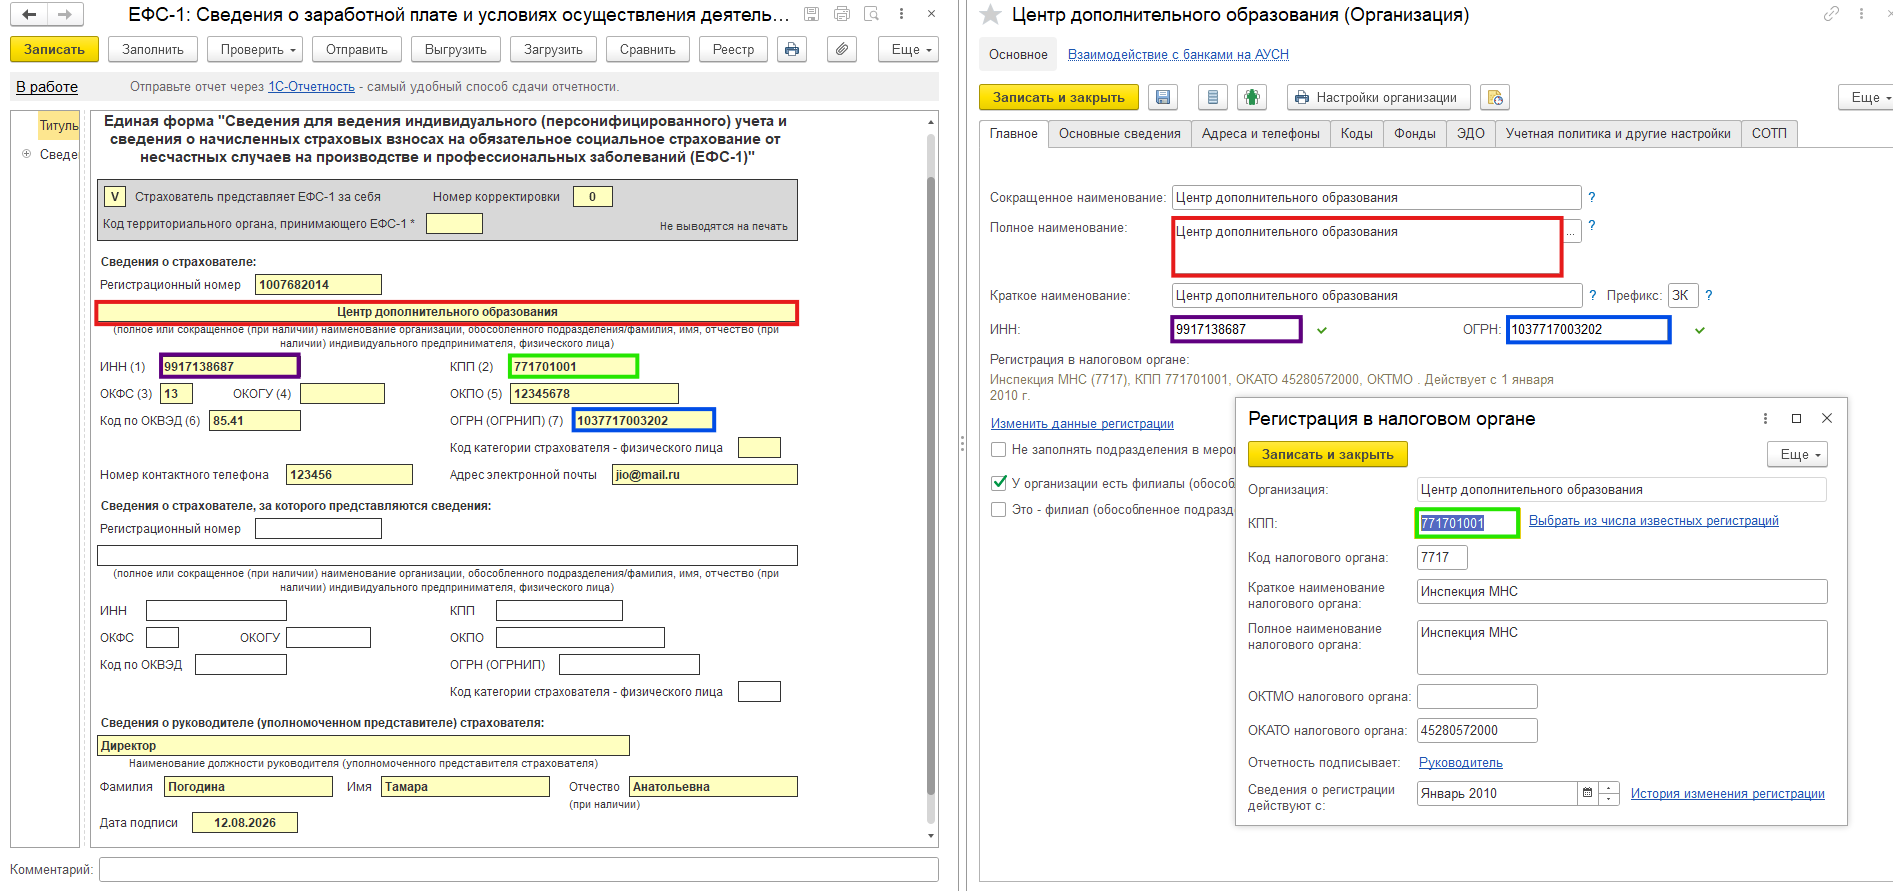The height and width of the screenshot is (891, 1893).
Task: Click the diskette save icon in organization toolbar
Action: [x=1163, y=97]
